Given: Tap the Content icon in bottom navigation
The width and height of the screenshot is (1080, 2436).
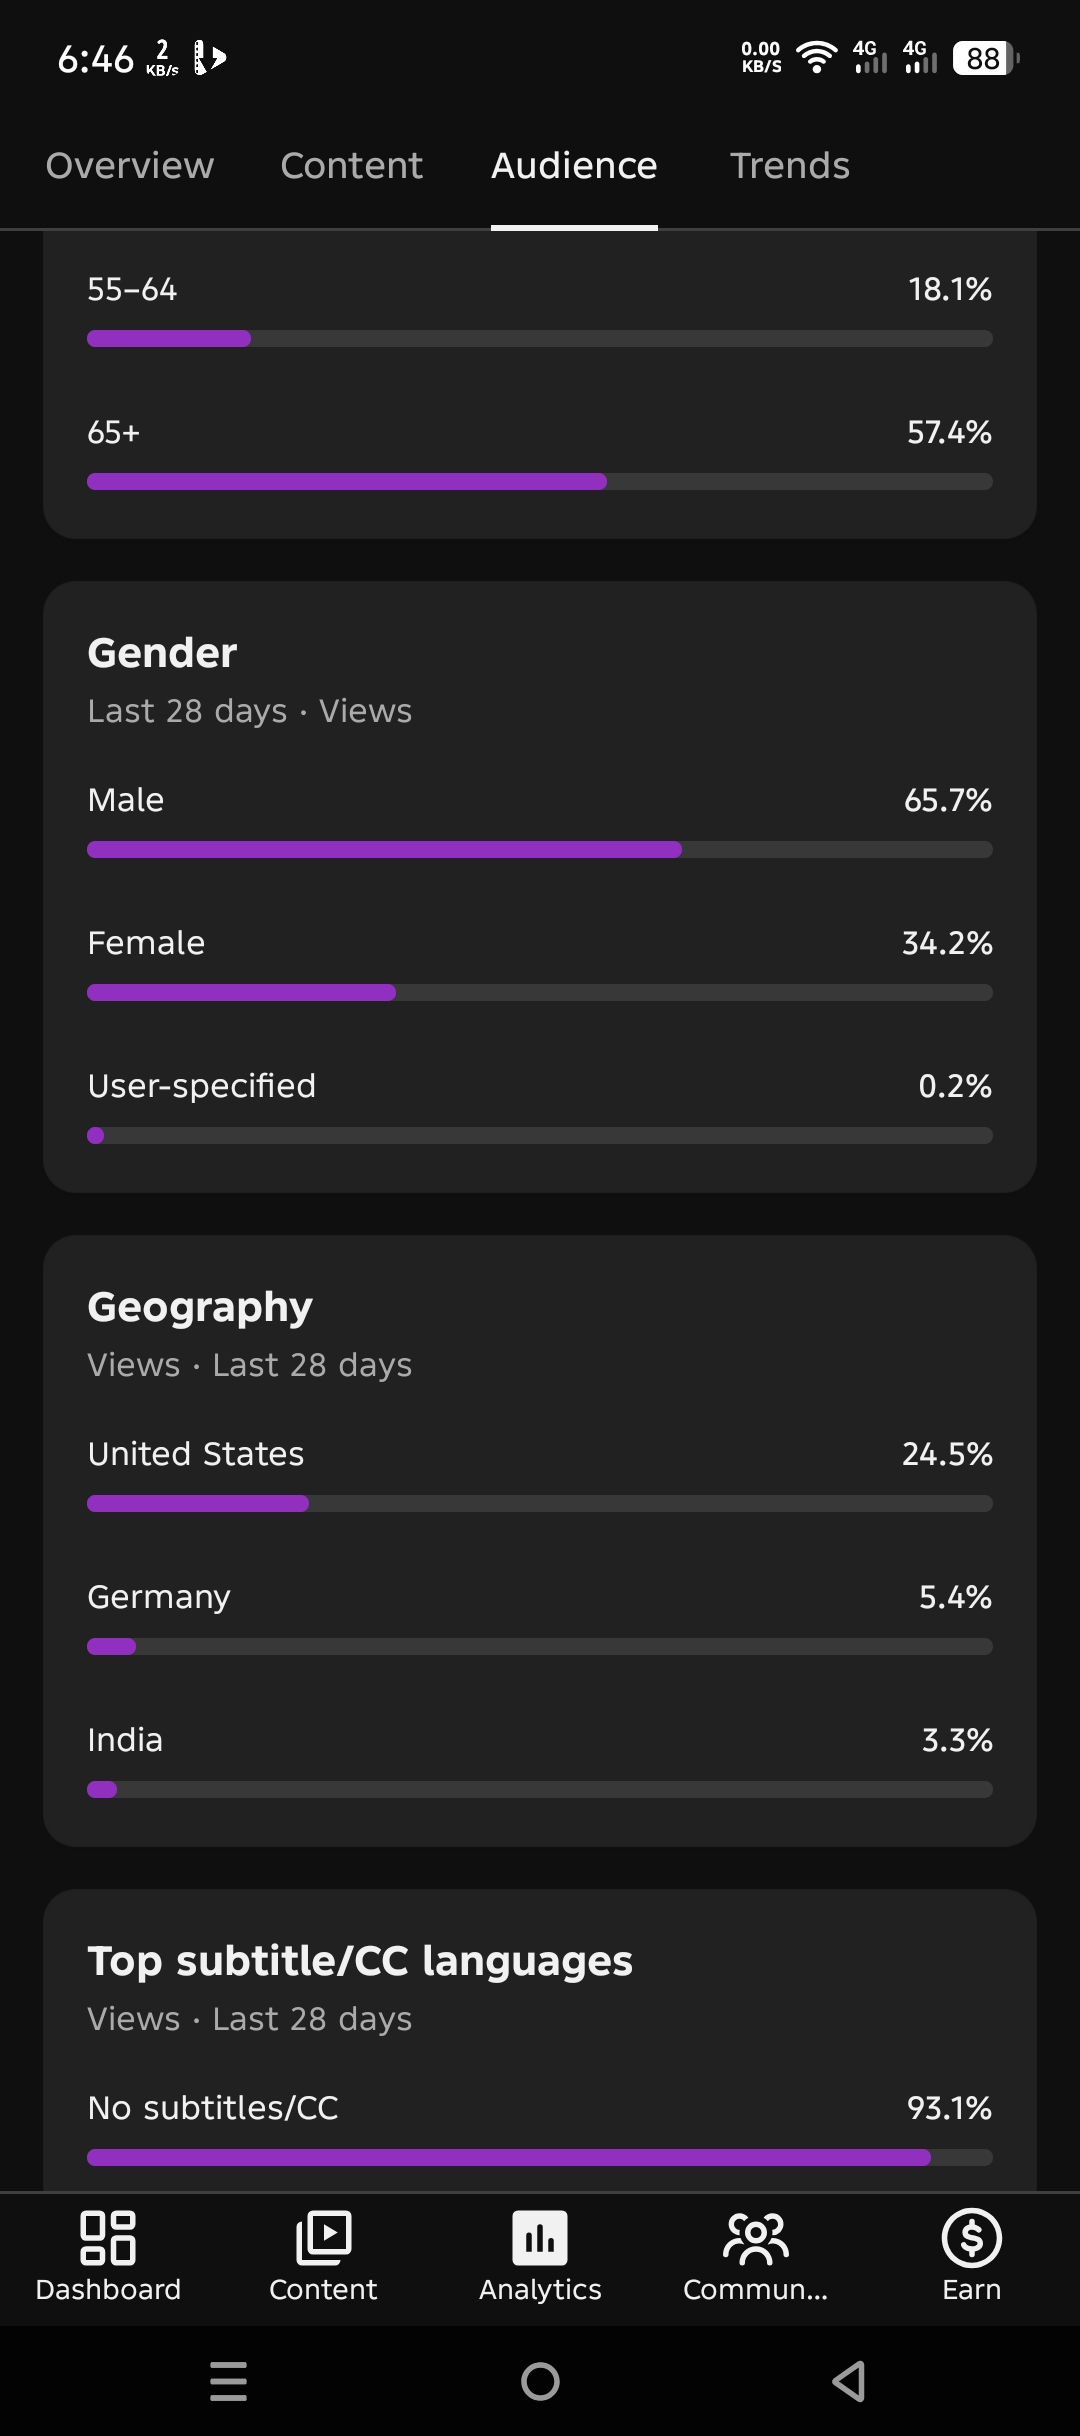Looking at the screenshot, I should 323,2237.
